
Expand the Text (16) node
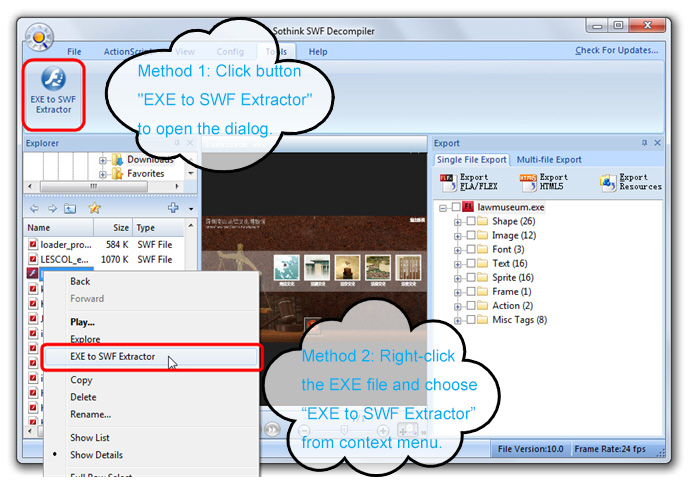pyautogui.click(x=458, y=264)
